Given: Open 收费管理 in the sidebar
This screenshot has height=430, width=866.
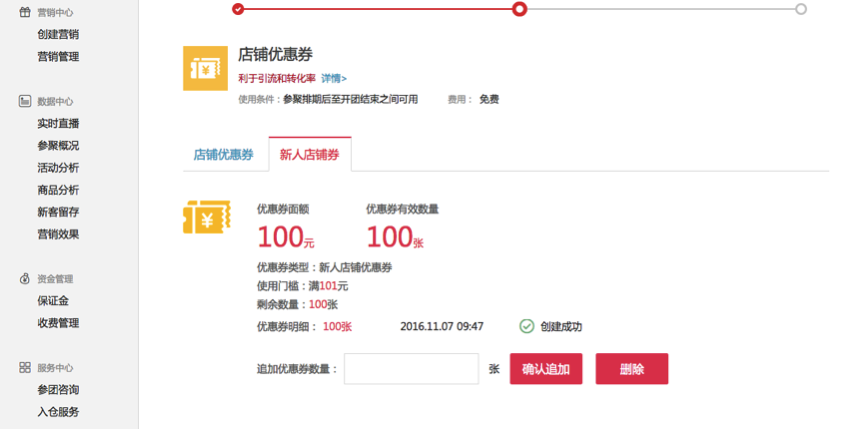Looking at the screenshot, I should click(x=58, y=323).
